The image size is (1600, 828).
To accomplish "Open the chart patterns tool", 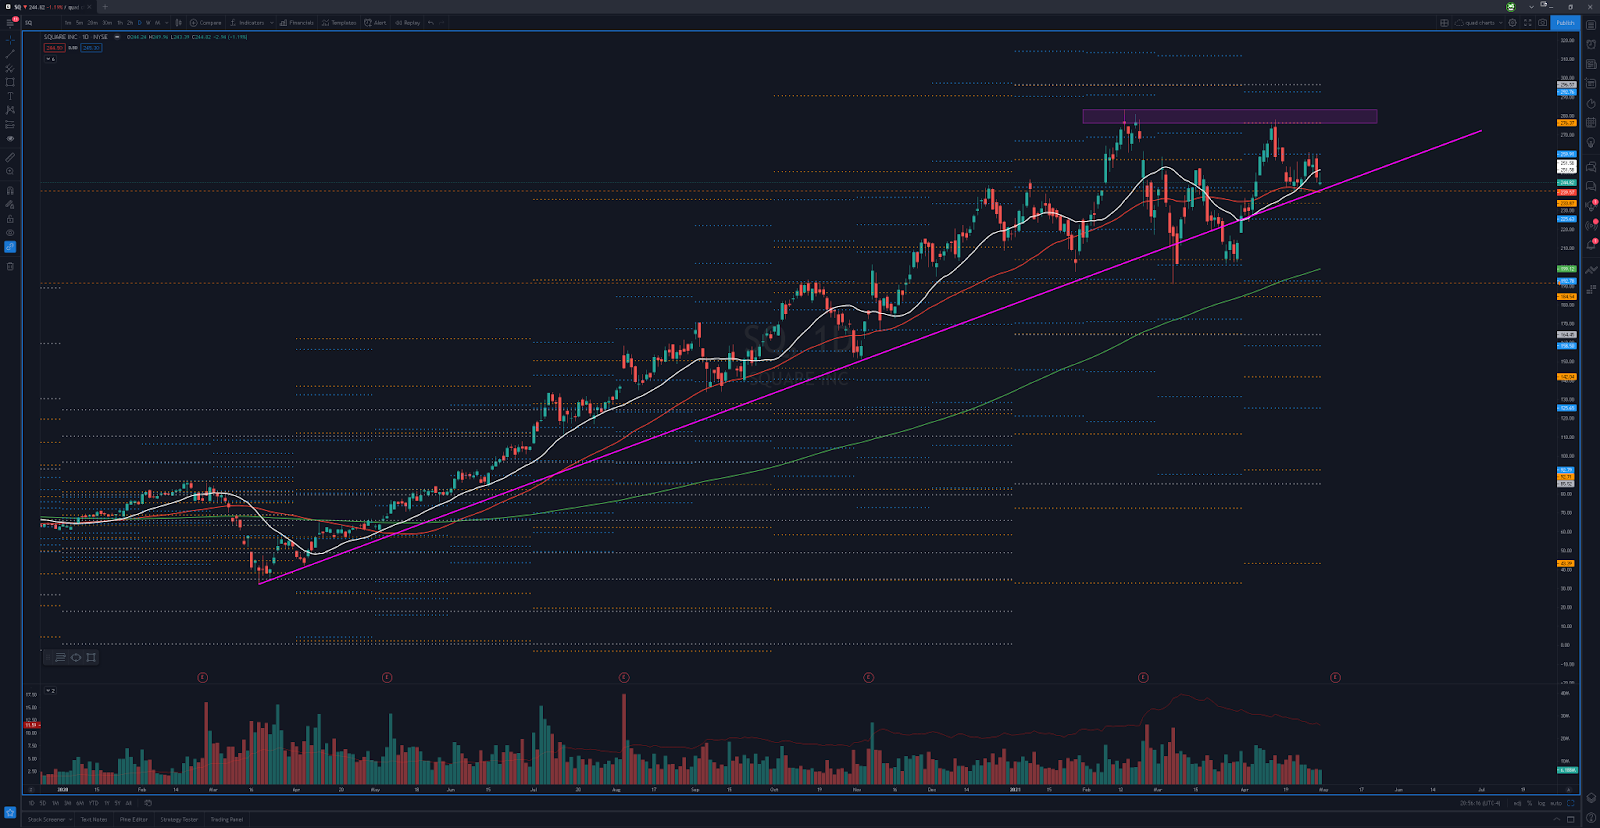I will pos(10,110).
